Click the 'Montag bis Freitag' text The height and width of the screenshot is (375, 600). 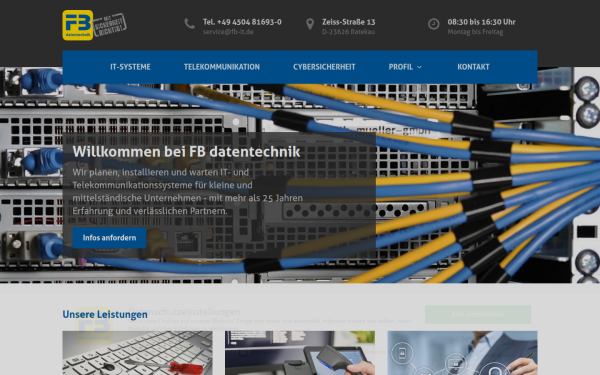pos(475,32)
